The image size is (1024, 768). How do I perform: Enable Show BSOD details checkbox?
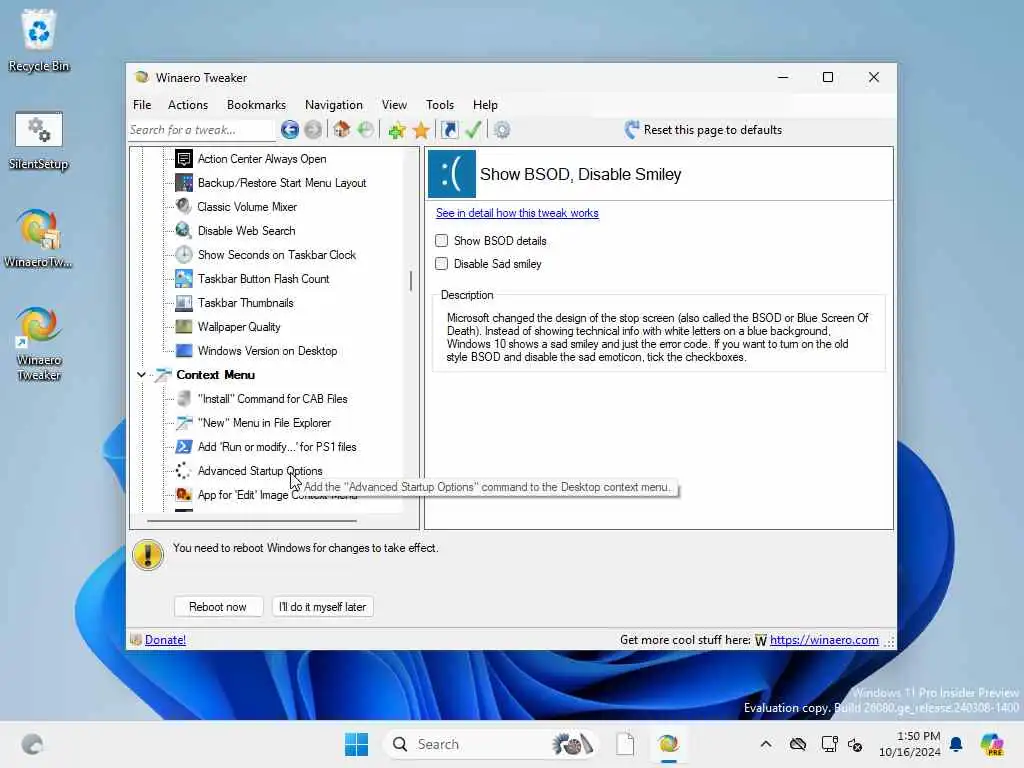[x=442, y=240]
